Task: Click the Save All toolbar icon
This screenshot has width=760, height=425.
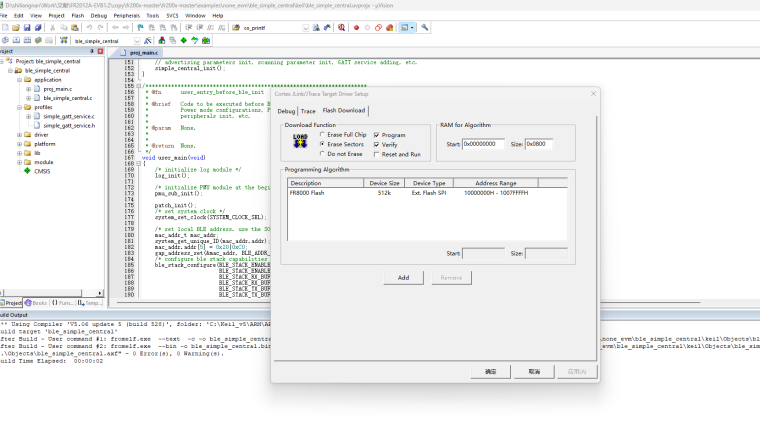Action: click(38, 28)
